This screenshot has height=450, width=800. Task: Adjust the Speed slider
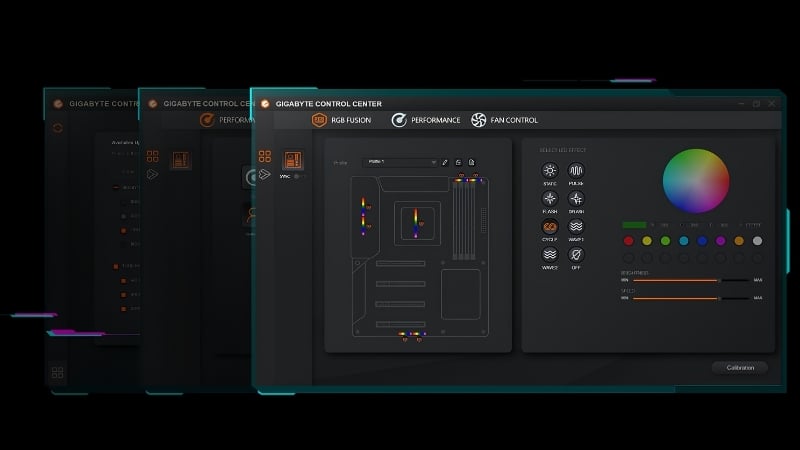point(691,298)
